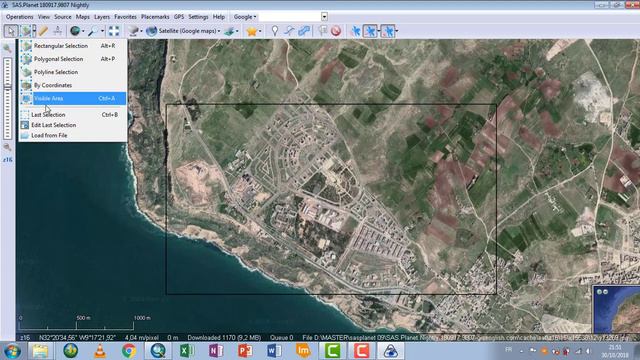The width and height of the screenshot is (640, 360).
Task: Open the Favorites menu
Action: pyautogui.click(x=125, y=17)
